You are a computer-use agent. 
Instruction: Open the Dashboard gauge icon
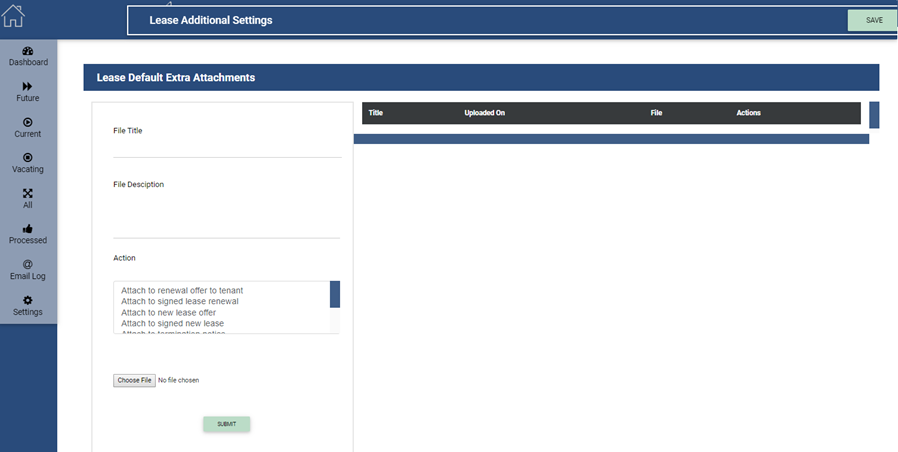pyautogui.click(x=27, y=51)
